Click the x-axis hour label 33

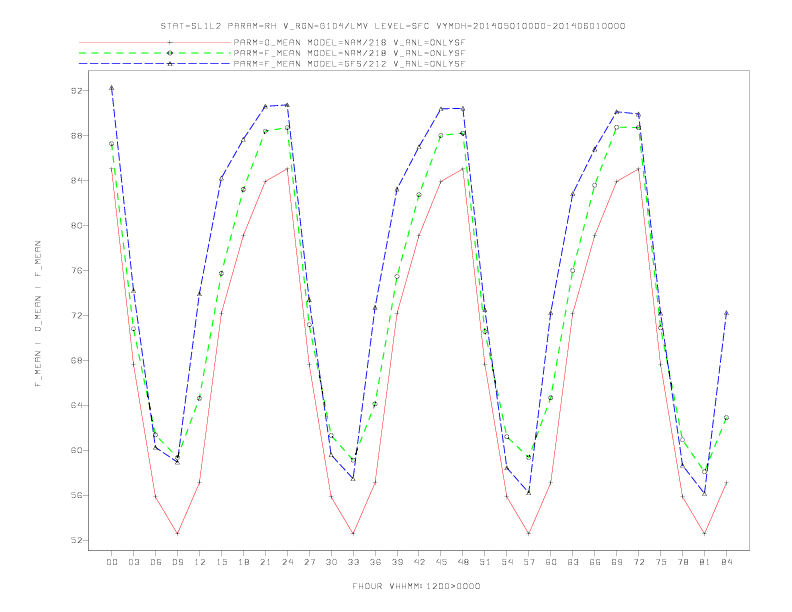pyautogui.click(x=353, y=562)
